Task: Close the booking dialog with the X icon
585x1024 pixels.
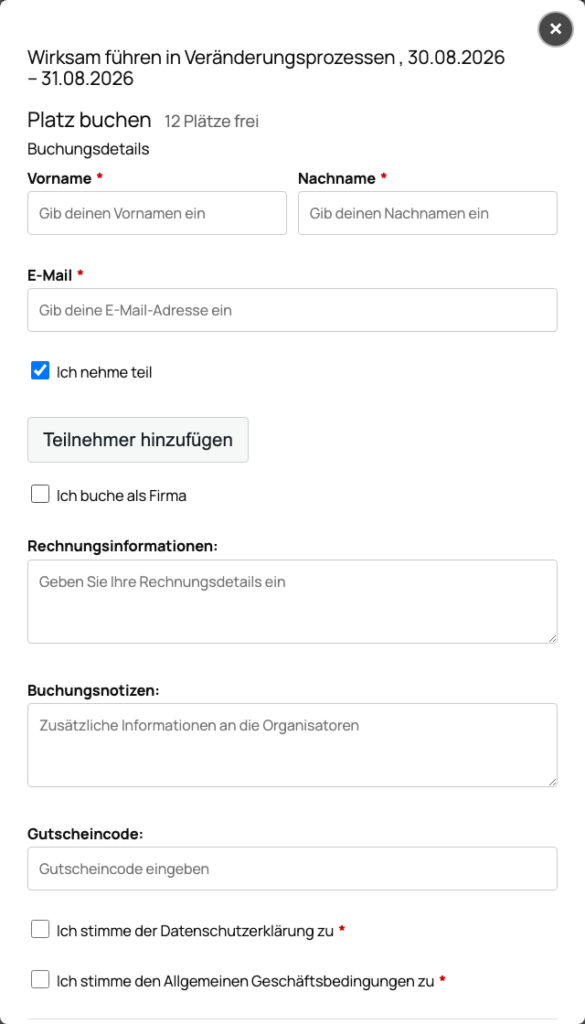Action: coord(556,29)
